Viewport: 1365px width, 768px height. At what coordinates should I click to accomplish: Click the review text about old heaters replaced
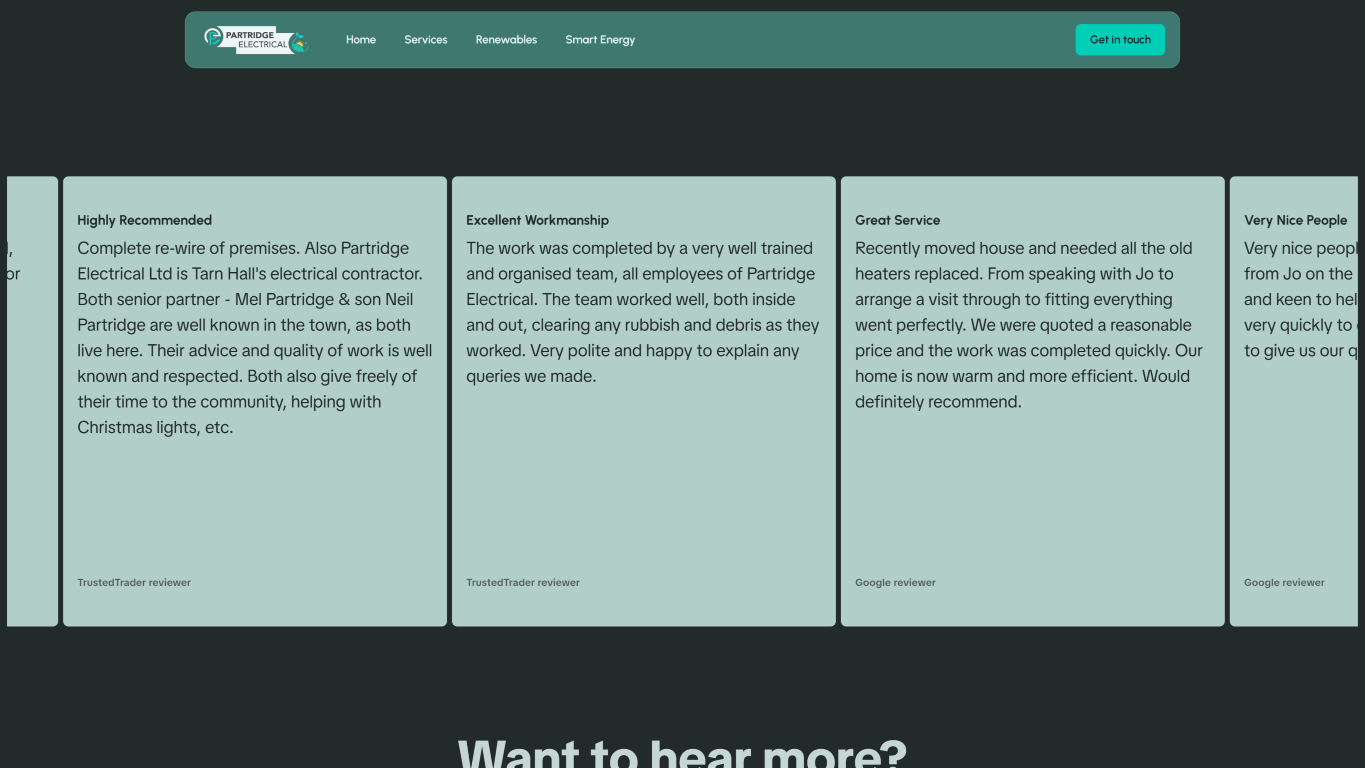(x=1030, y=325)
